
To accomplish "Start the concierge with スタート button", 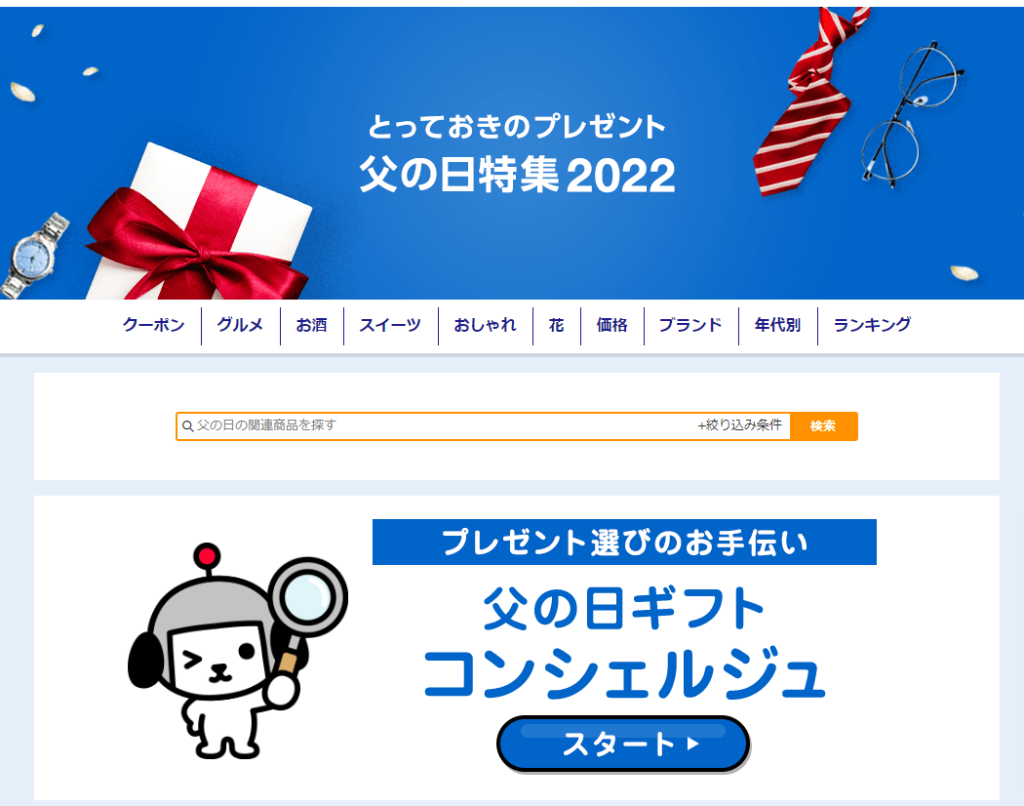I will (x=623, y=744).
